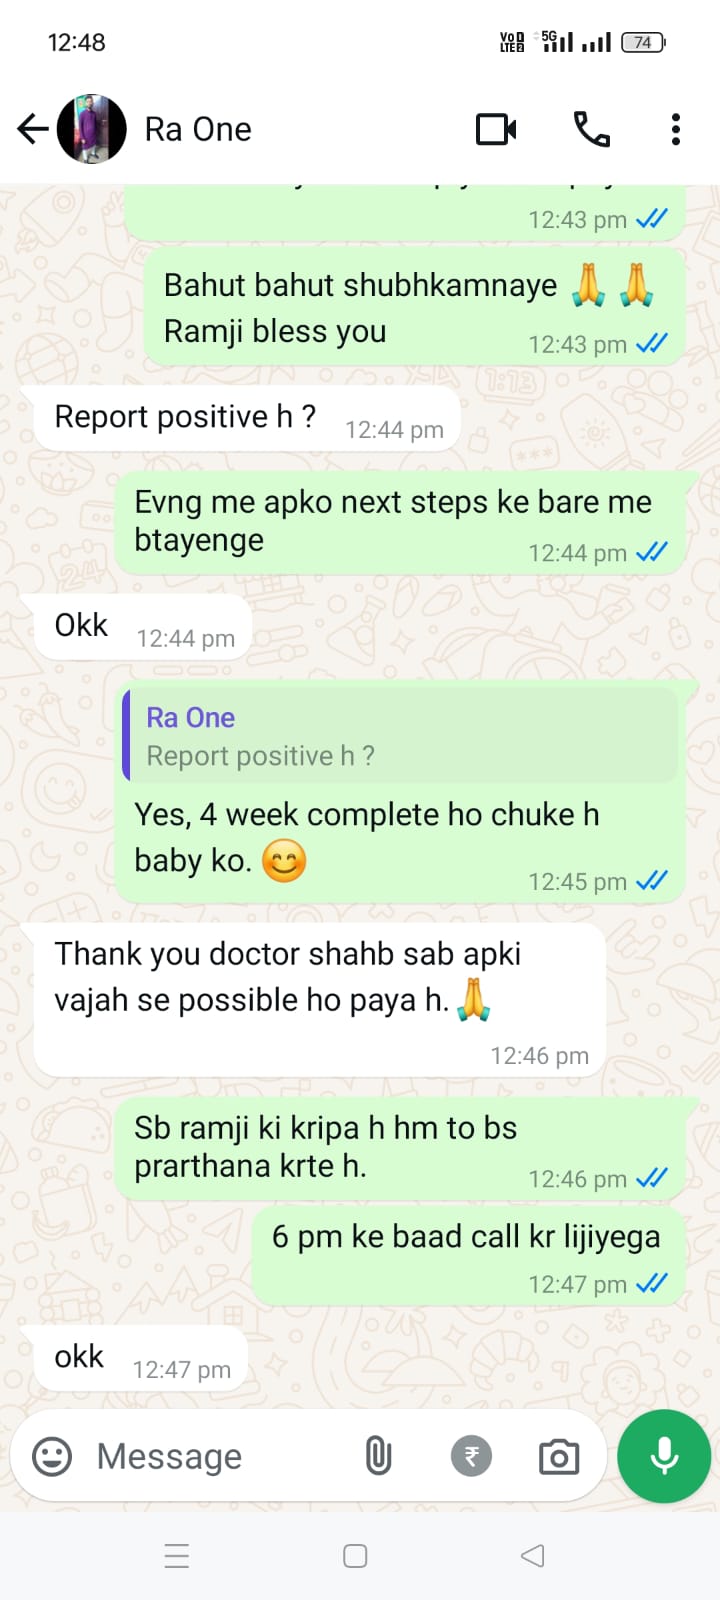Viewport: 720px width, 1600px height.
Task: Open Ra One's profile picture
Action: pyautogui.click(x=92, y=129)
